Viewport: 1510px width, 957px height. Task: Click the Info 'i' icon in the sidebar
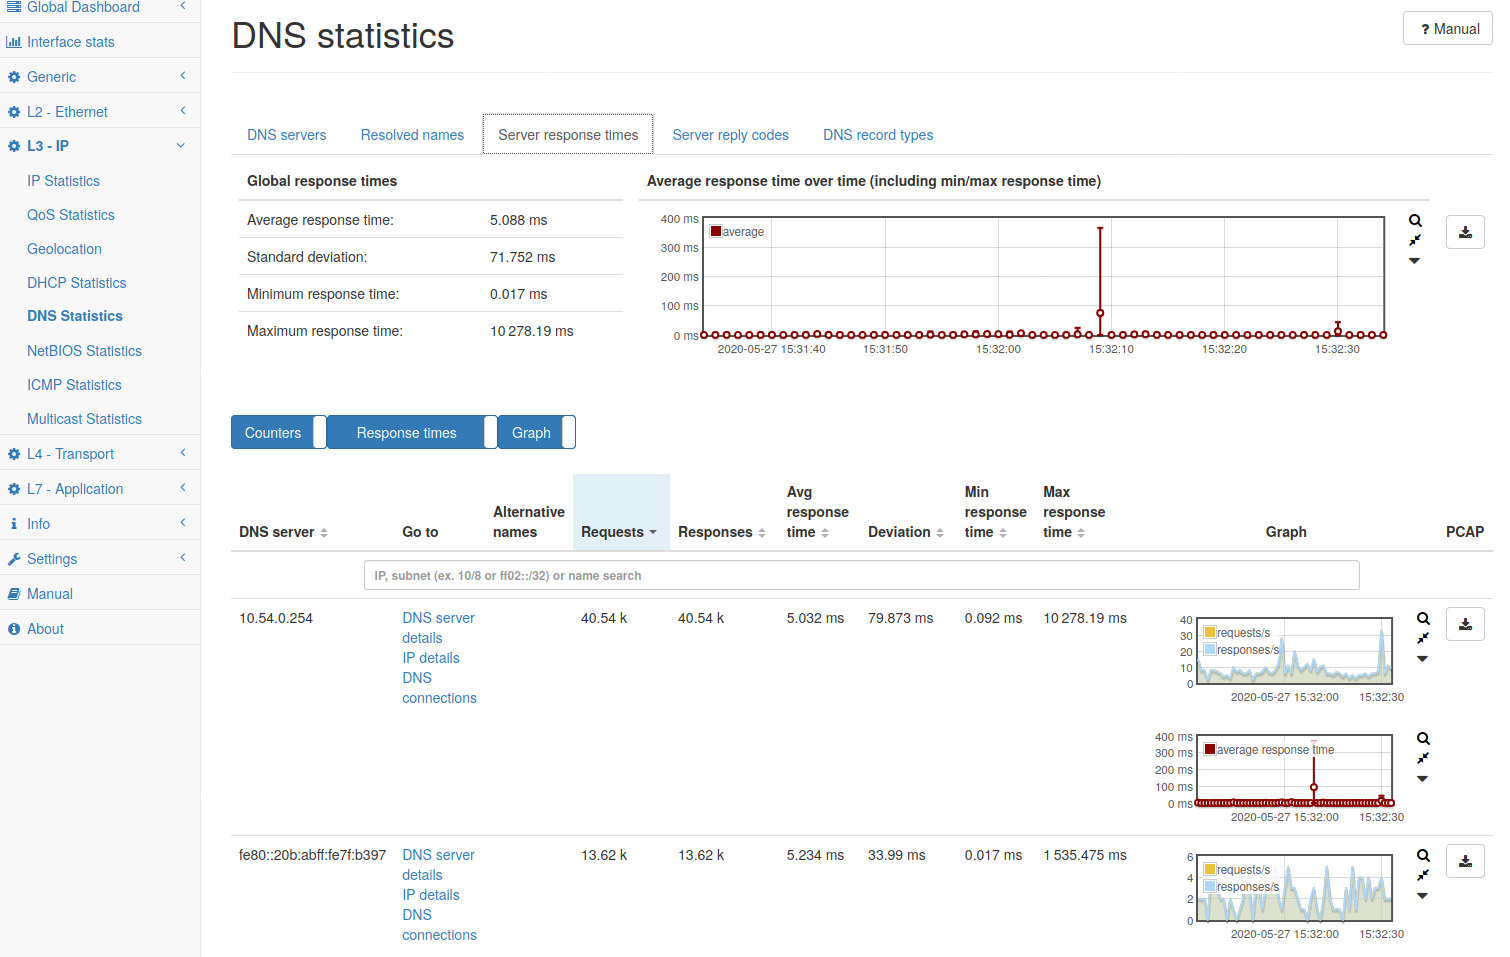pos(14,524)
